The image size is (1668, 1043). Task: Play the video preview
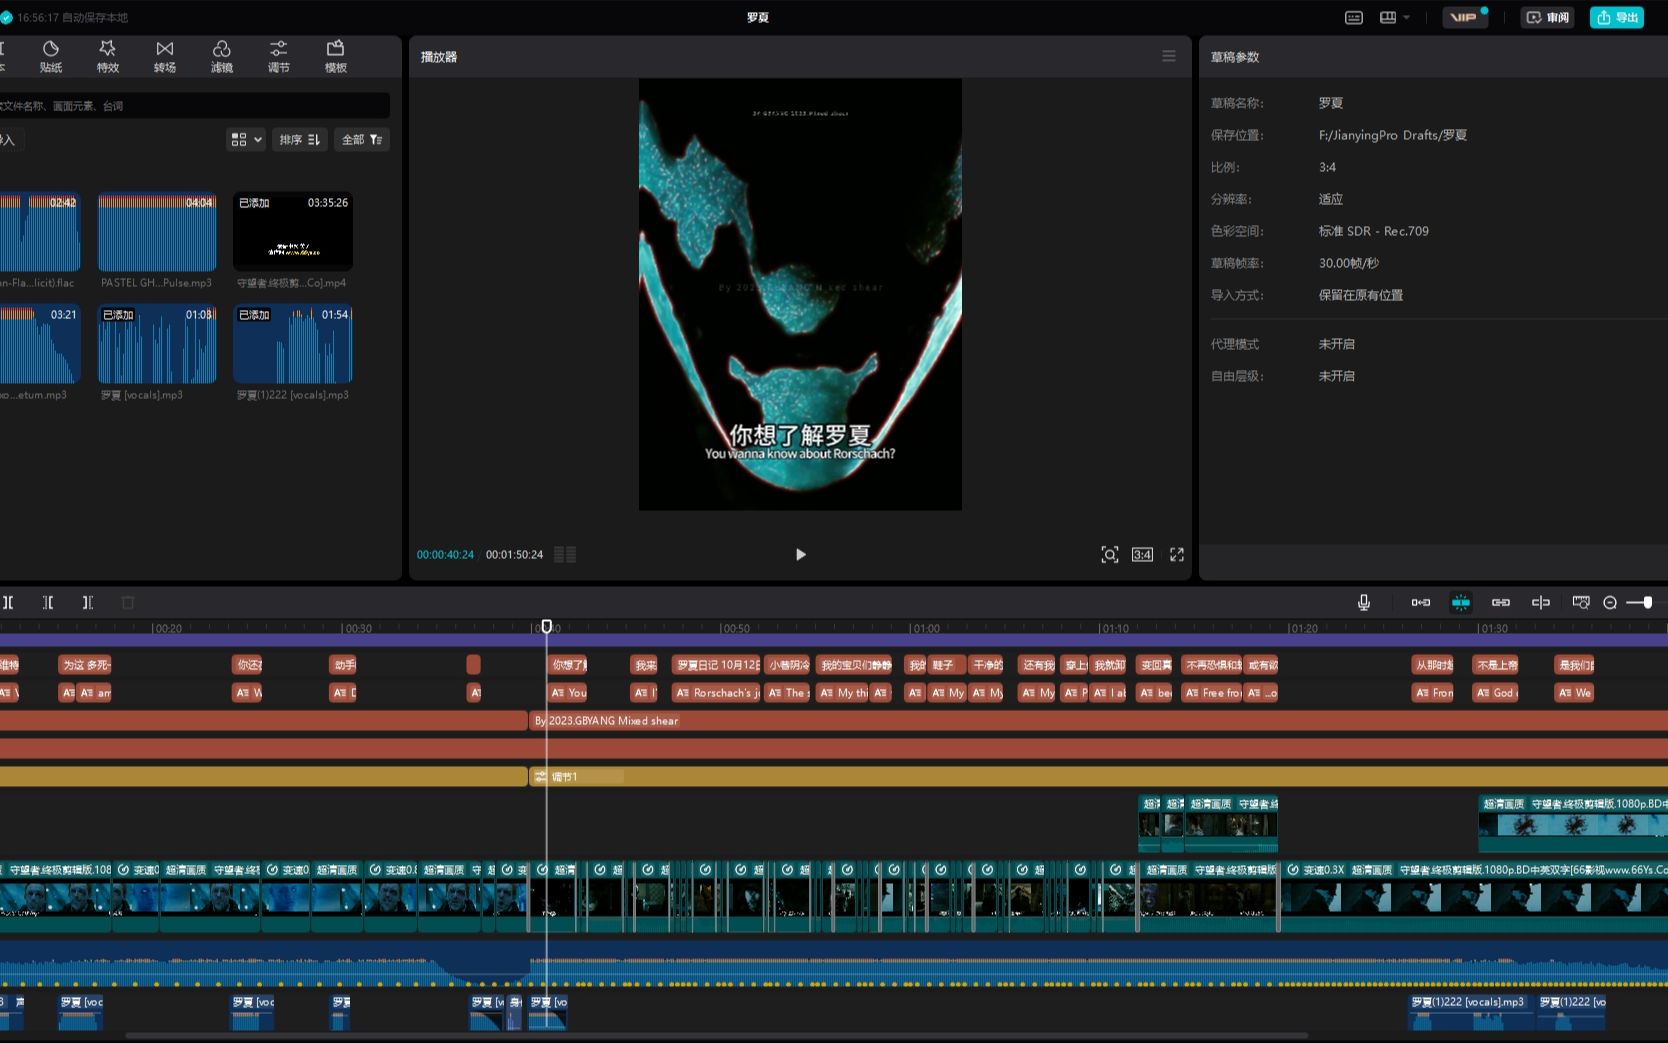(x=800, y=554)
